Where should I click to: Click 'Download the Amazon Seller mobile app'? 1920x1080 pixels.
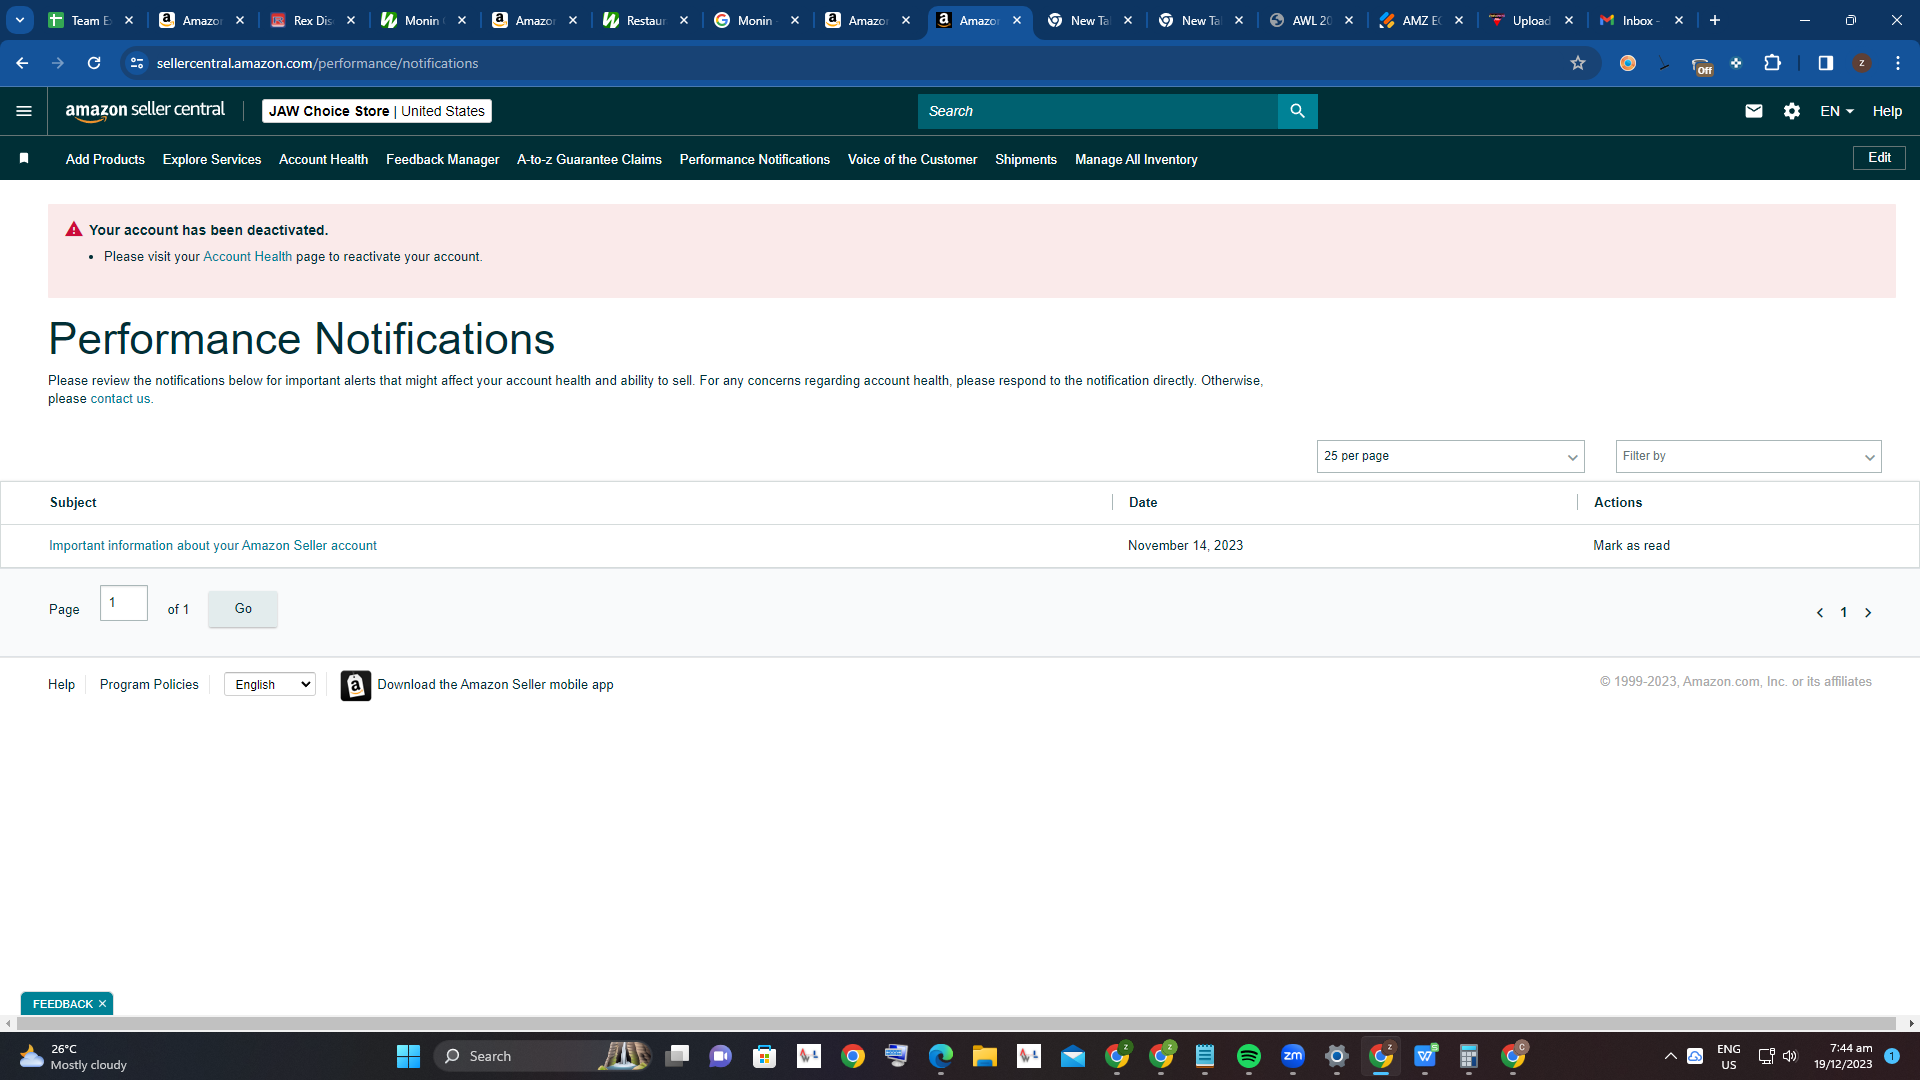tap(495, 685)
